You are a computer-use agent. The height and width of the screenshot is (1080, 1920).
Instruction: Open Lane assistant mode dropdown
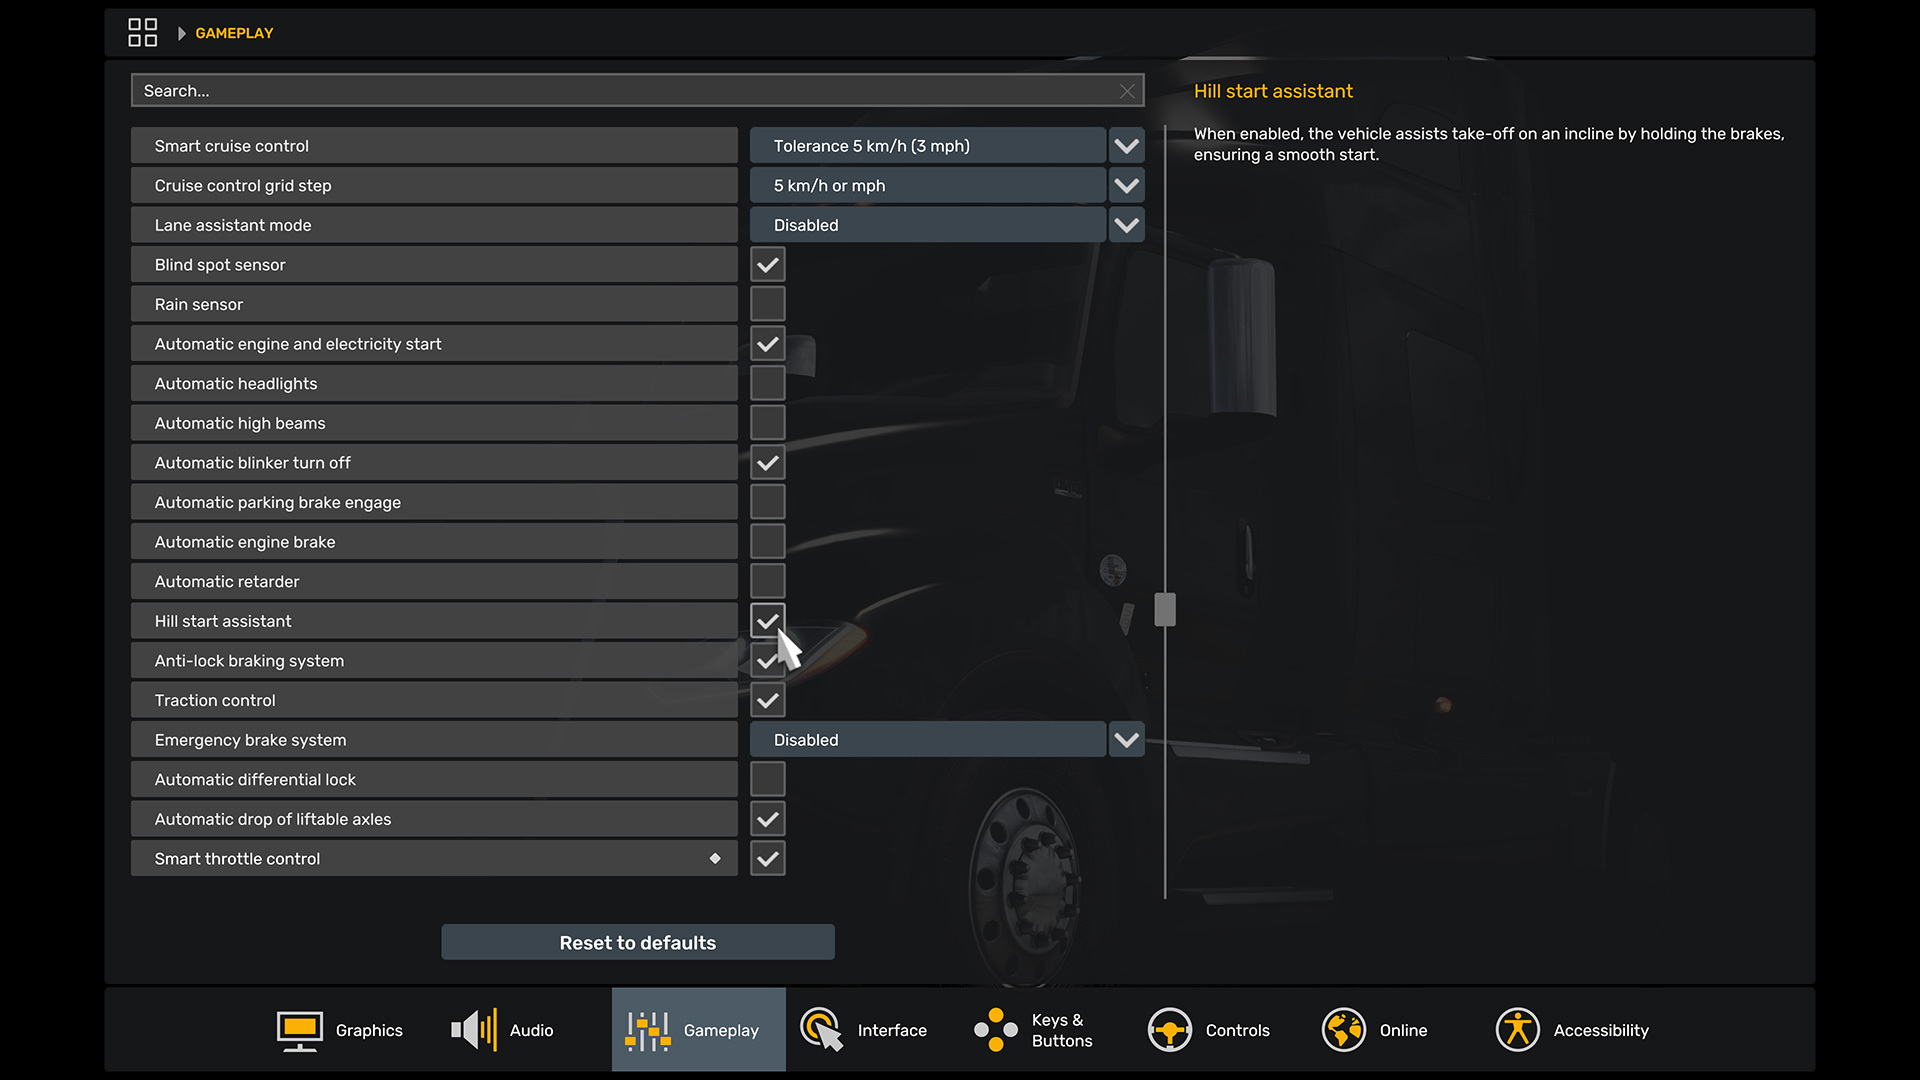(1126, 225)
